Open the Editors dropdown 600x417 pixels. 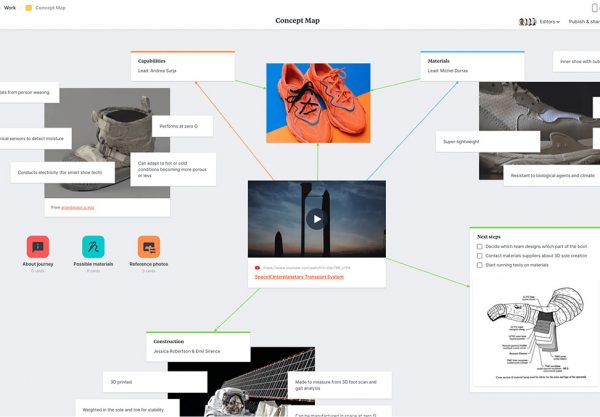[x=549, y=22]
